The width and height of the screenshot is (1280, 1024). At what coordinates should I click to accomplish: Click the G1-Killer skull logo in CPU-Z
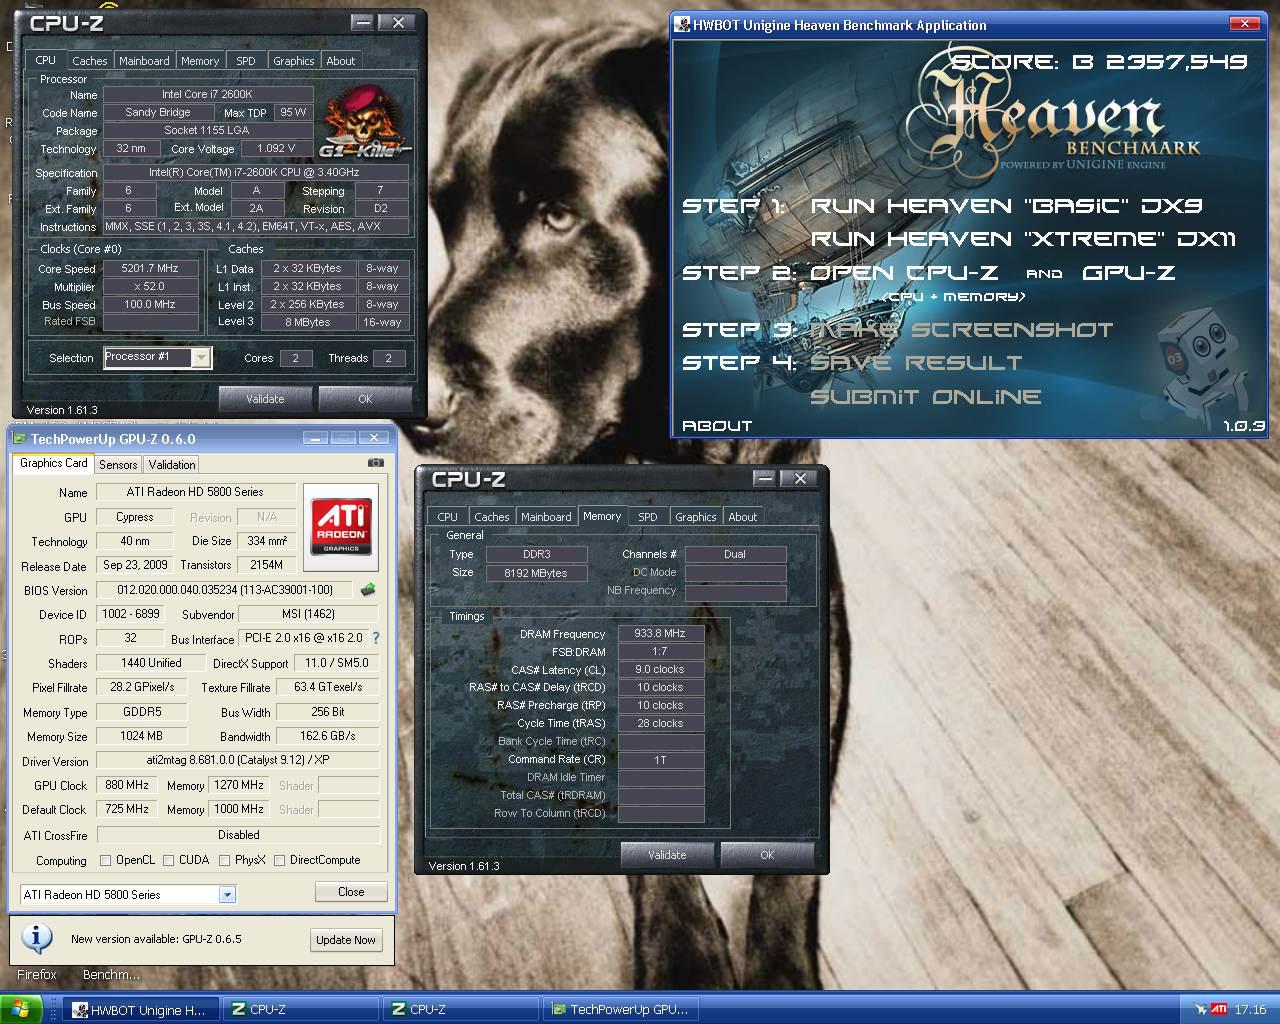coord(364,122)
